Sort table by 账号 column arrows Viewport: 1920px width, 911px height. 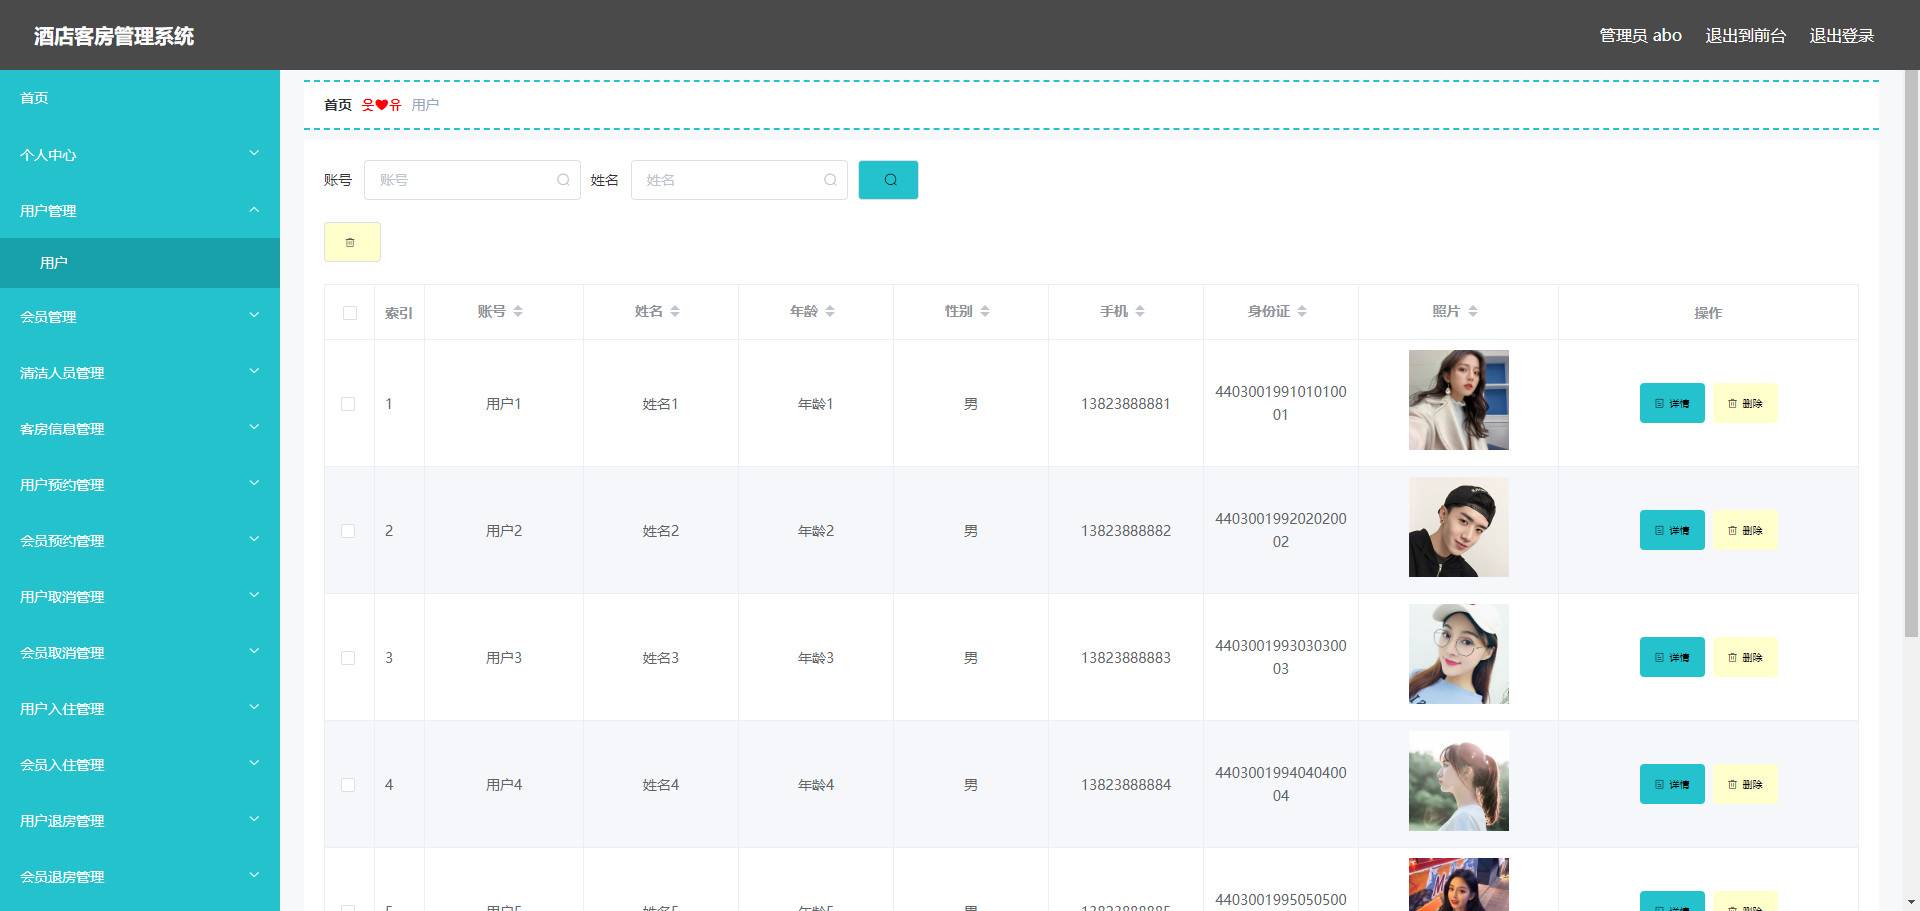pyautogui.click(x=518, y=312)
